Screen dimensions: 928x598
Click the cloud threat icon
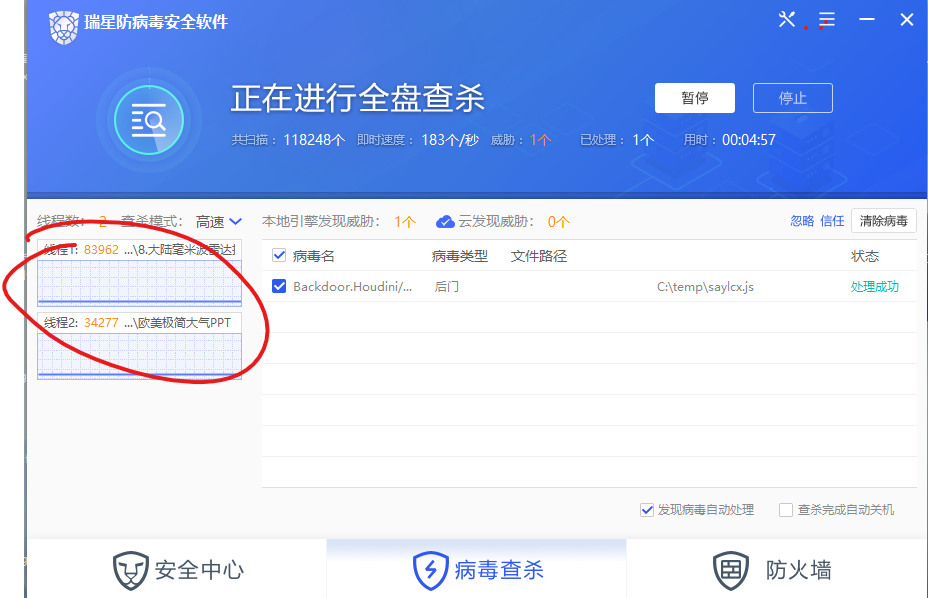445,222
